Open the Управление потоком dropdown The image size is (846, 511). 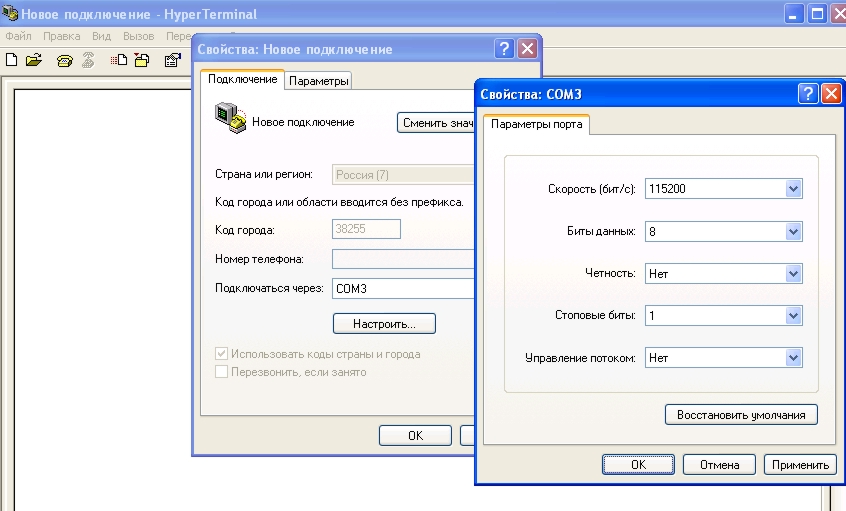click(x=793, y=358)
